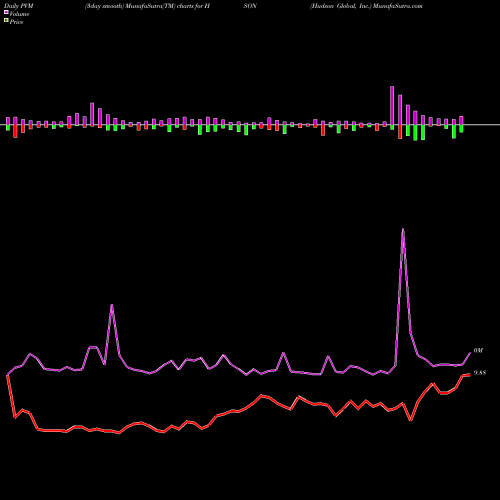Click the '9.88' price end label

[x=480, y=373]
